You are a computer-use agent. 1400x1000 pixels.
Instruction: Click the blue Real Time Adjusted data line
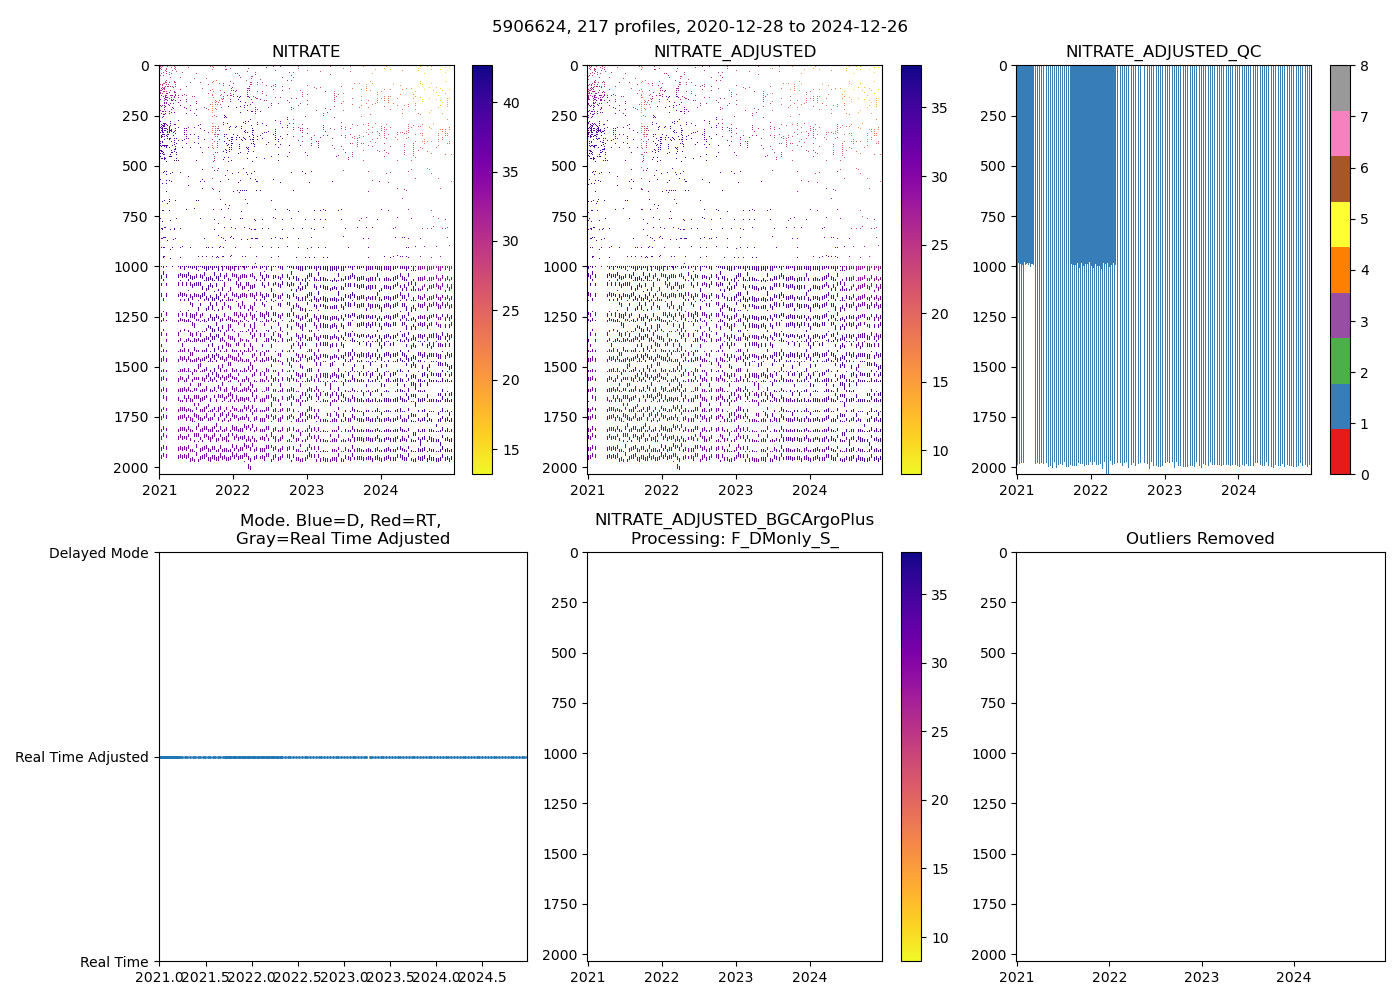point(342,757)
